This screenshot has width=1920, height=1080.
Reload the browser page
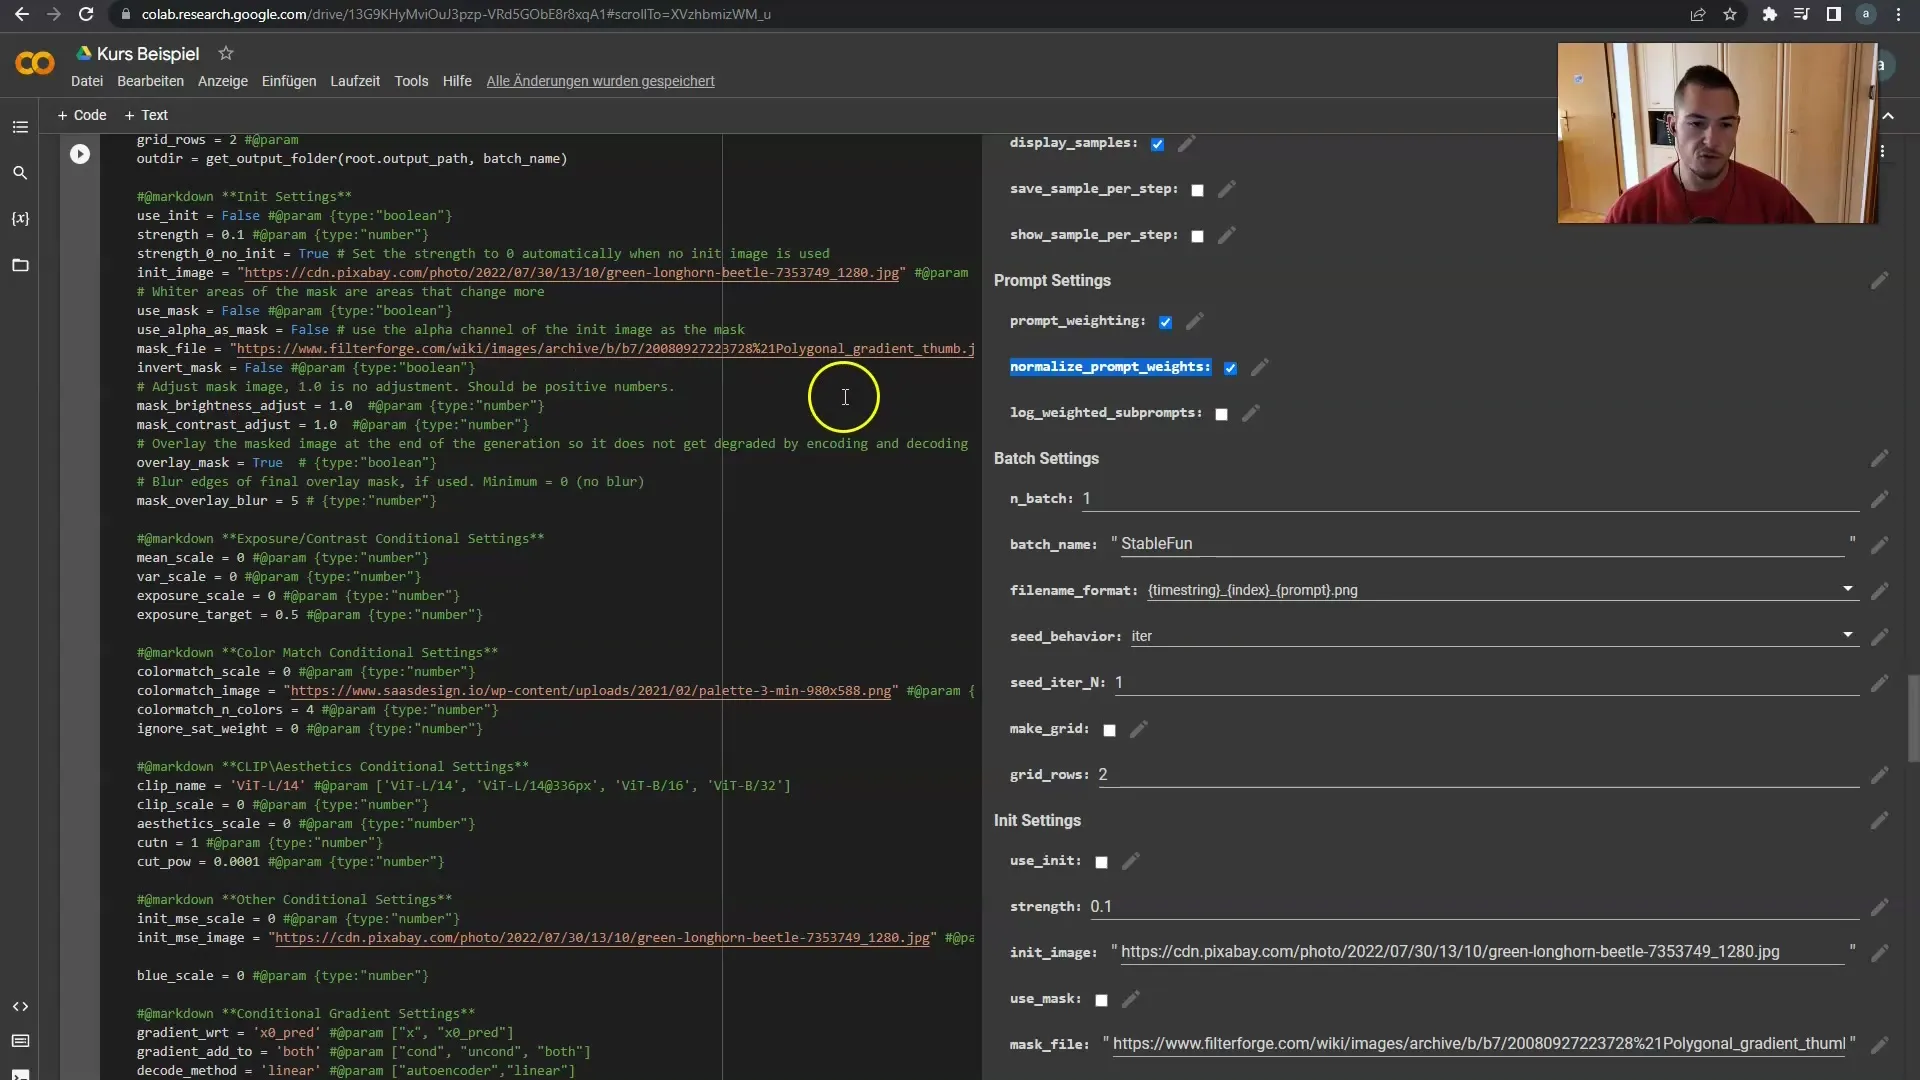[86, 14]
